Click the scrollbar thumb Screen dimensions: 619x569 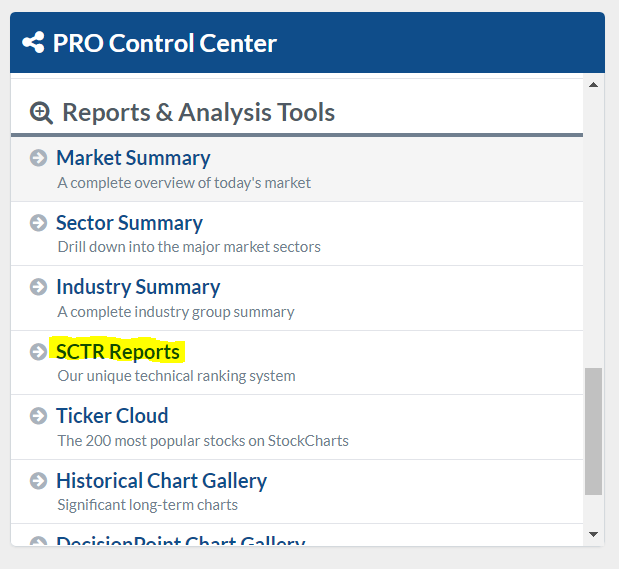[x=593, y=430]
